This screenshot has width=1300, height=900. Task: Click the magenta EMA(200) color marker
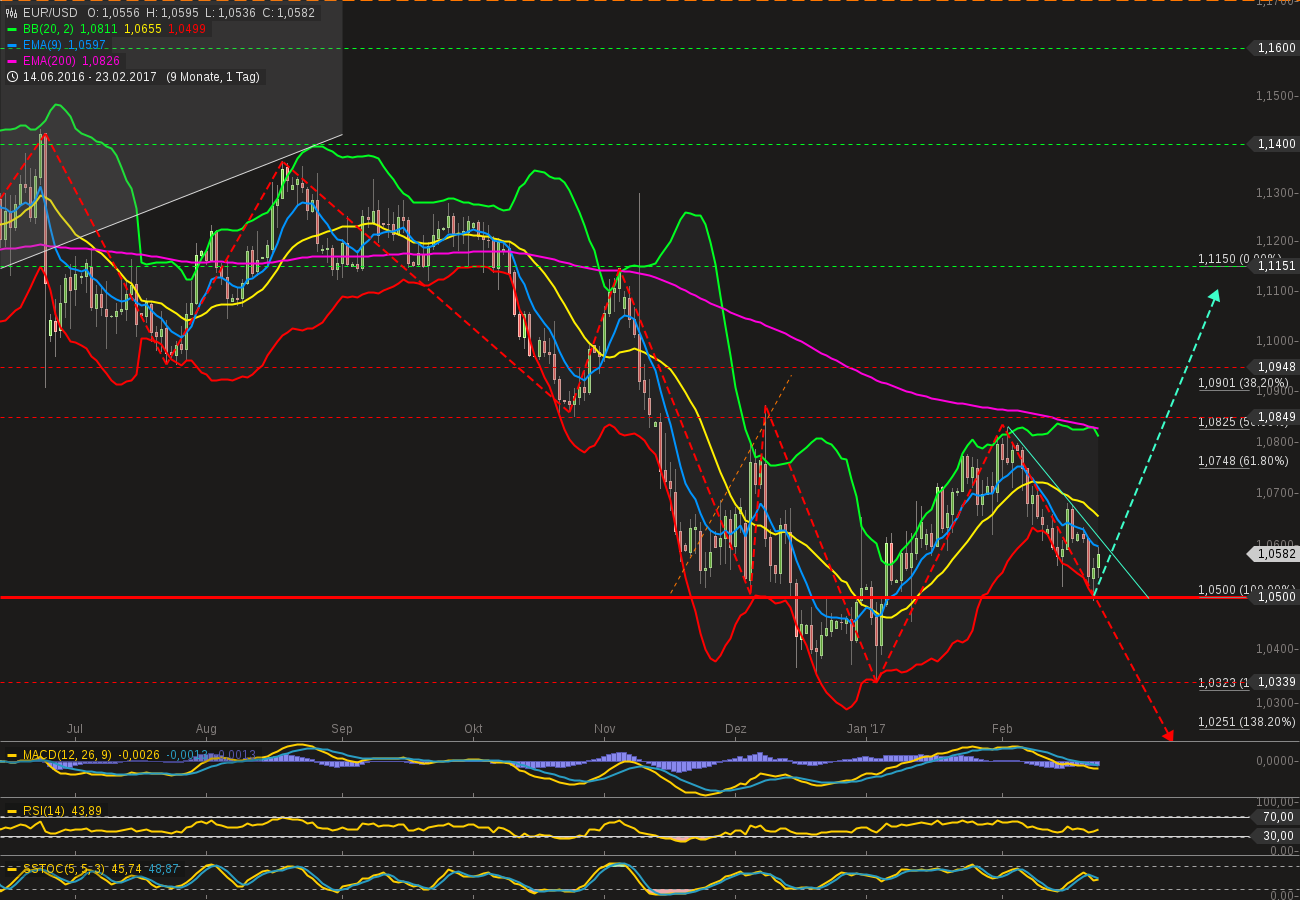coord(12,61)
